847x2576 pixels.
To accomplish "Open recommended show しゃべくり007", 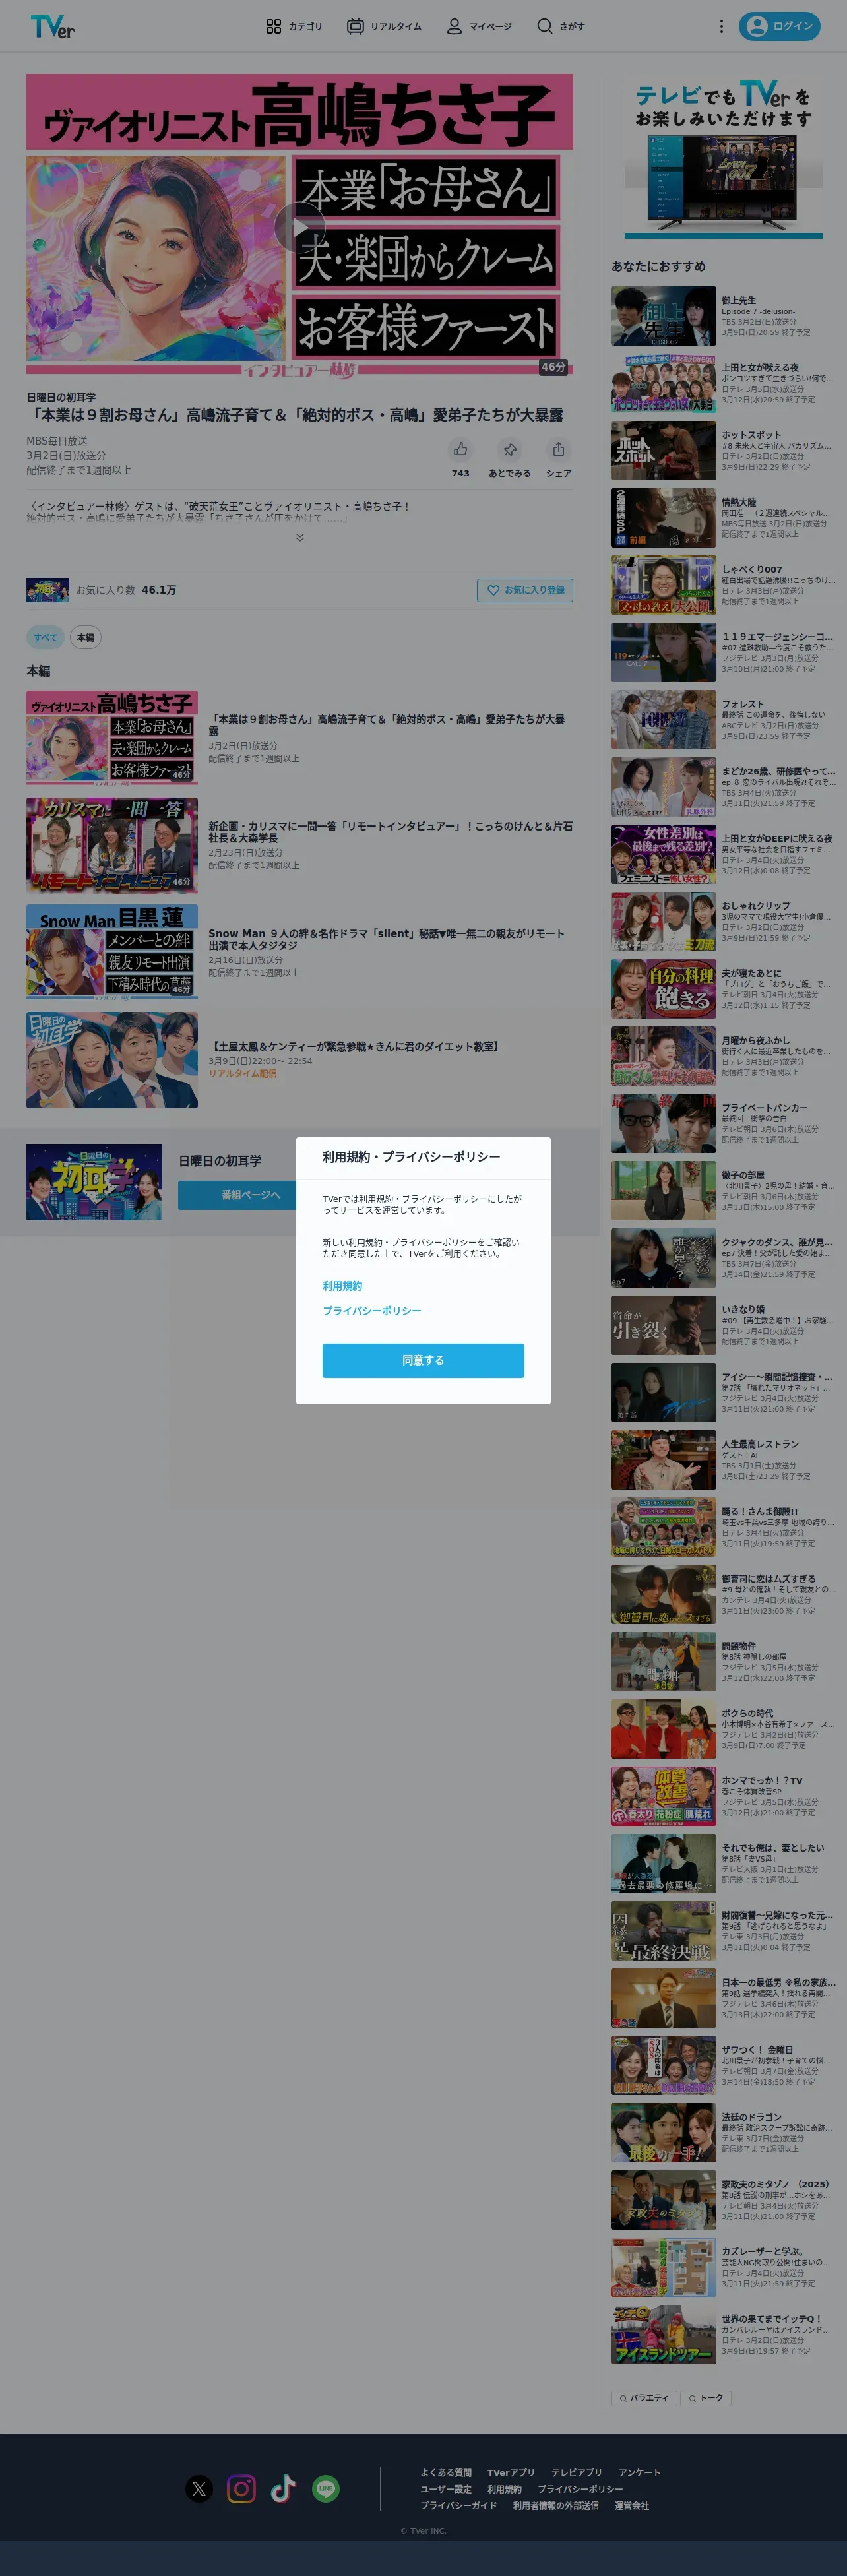I will point(723,585).
